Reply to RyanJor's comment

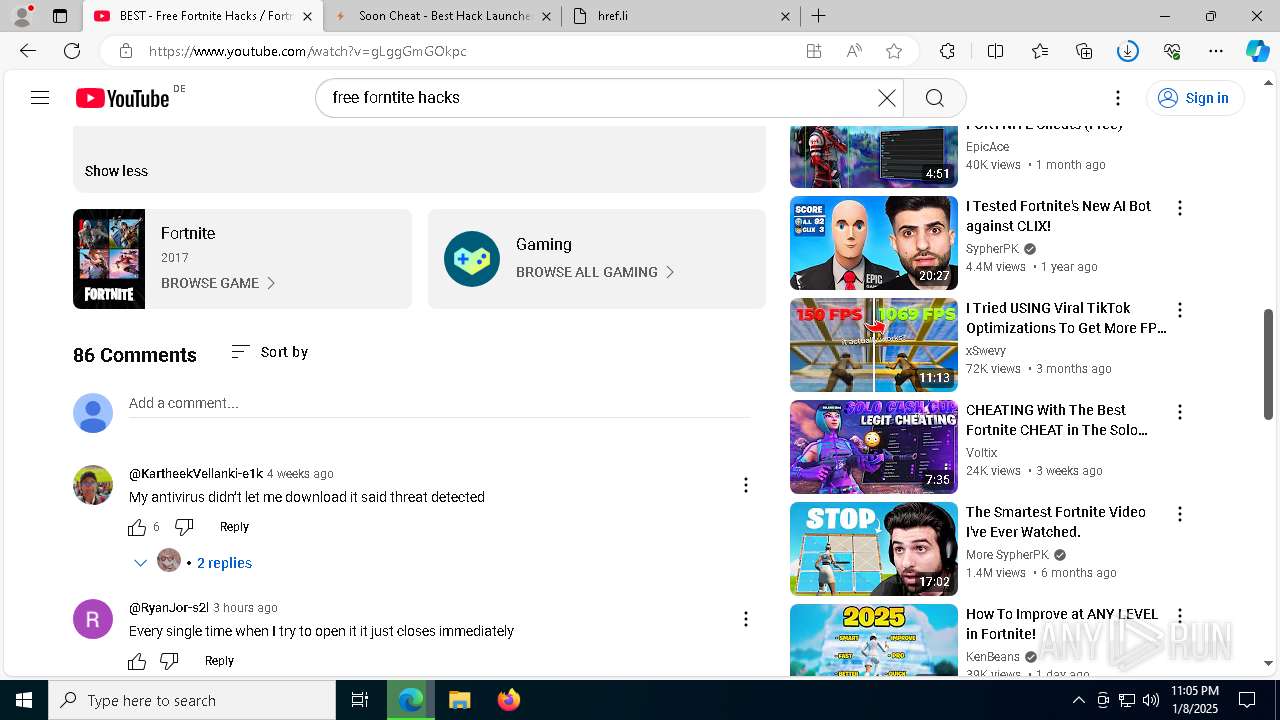pyautogui.click(x=219, y=661)
